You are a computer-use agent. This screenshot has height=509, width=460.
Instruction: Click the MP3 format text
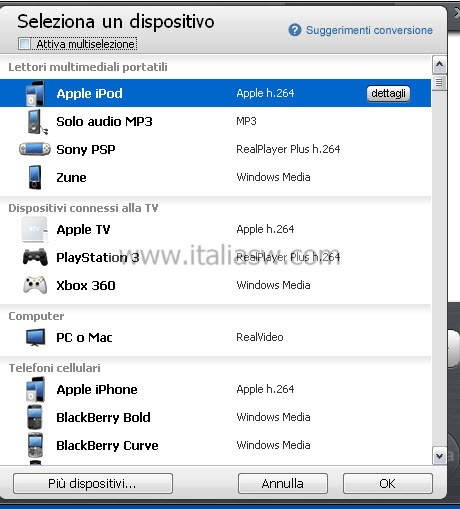(x=246, y=121)
